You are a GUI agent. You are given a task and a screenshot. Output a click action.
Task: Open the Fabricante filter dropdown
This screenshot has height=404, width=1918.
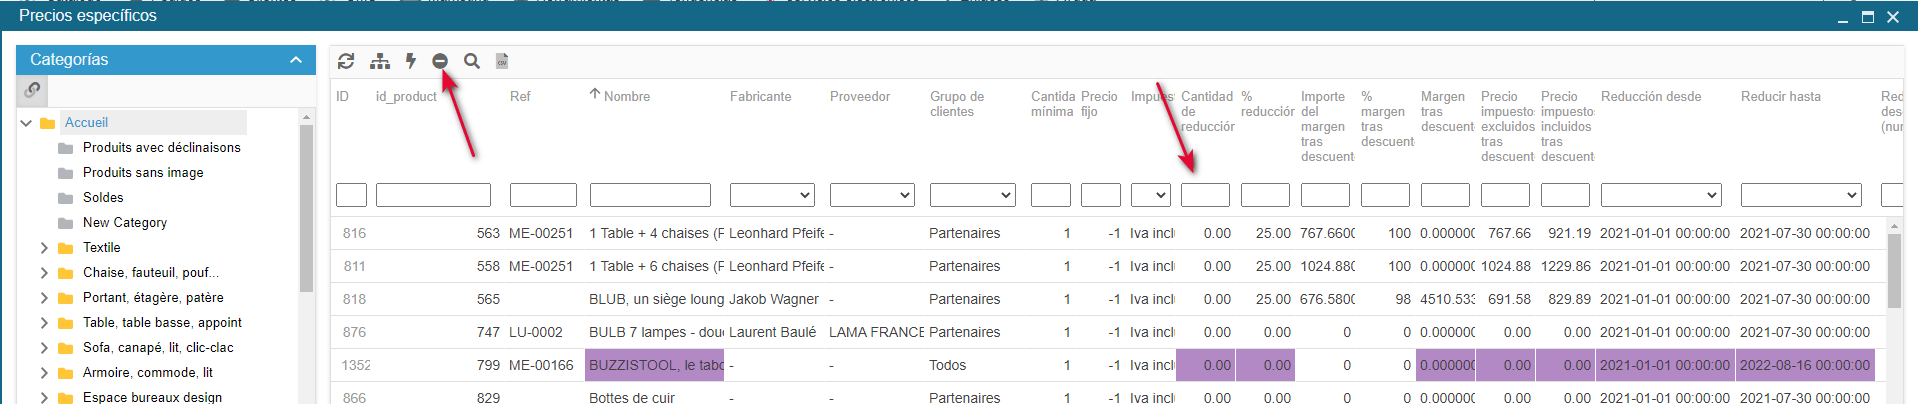[772, 195]
